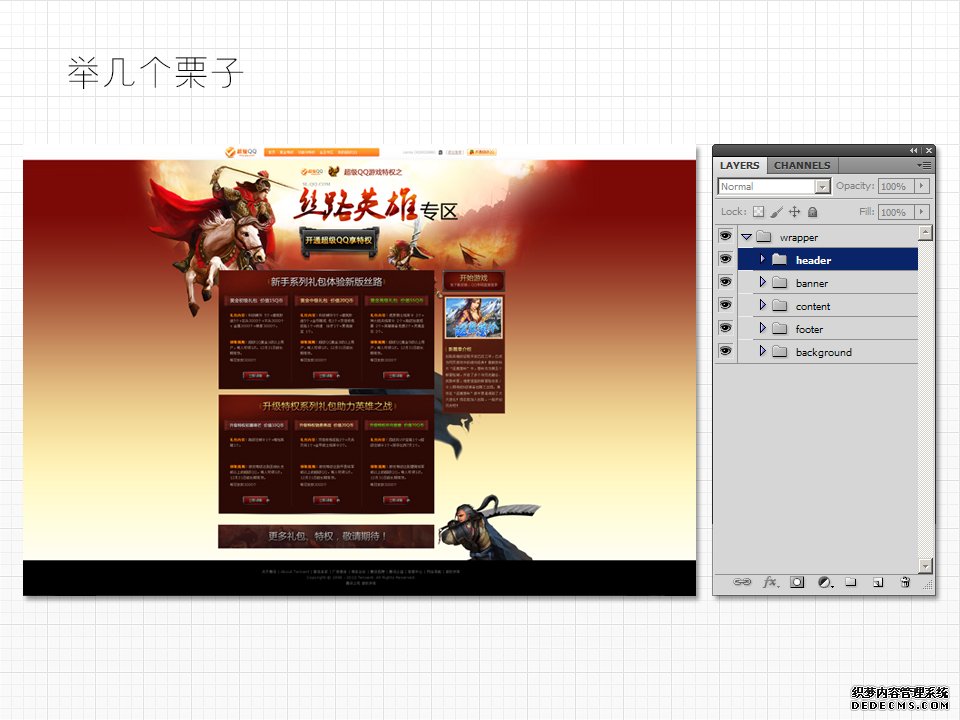Hide the header group
The width and height of the screenshot is (960, 720).
(x=726, y=259)
